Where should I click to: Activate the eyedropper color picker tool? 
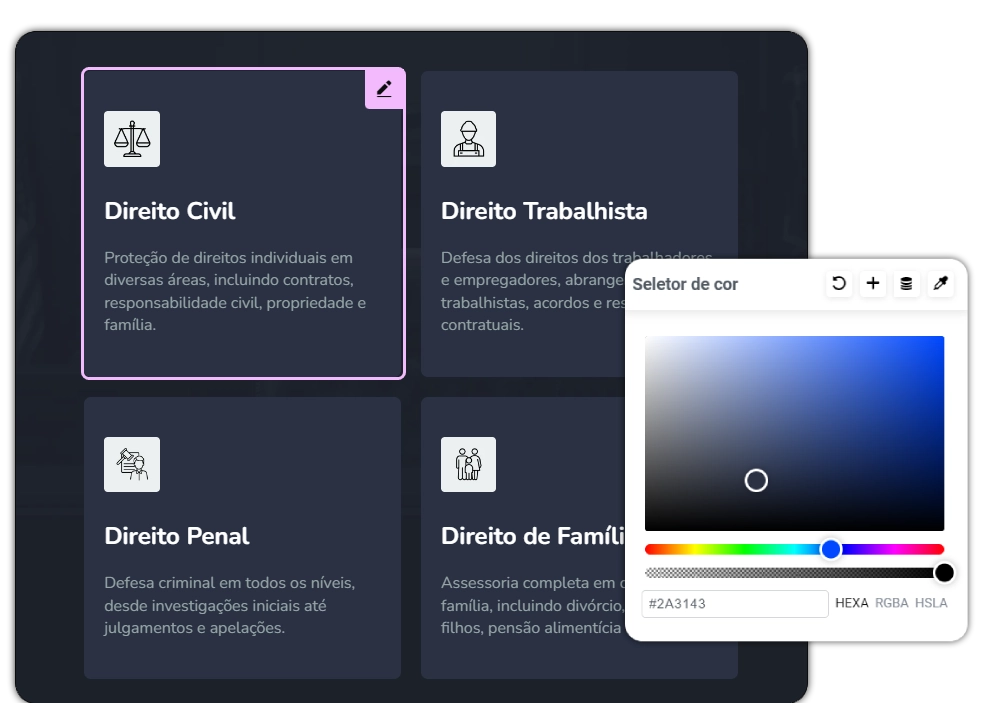tap(940, 284)
